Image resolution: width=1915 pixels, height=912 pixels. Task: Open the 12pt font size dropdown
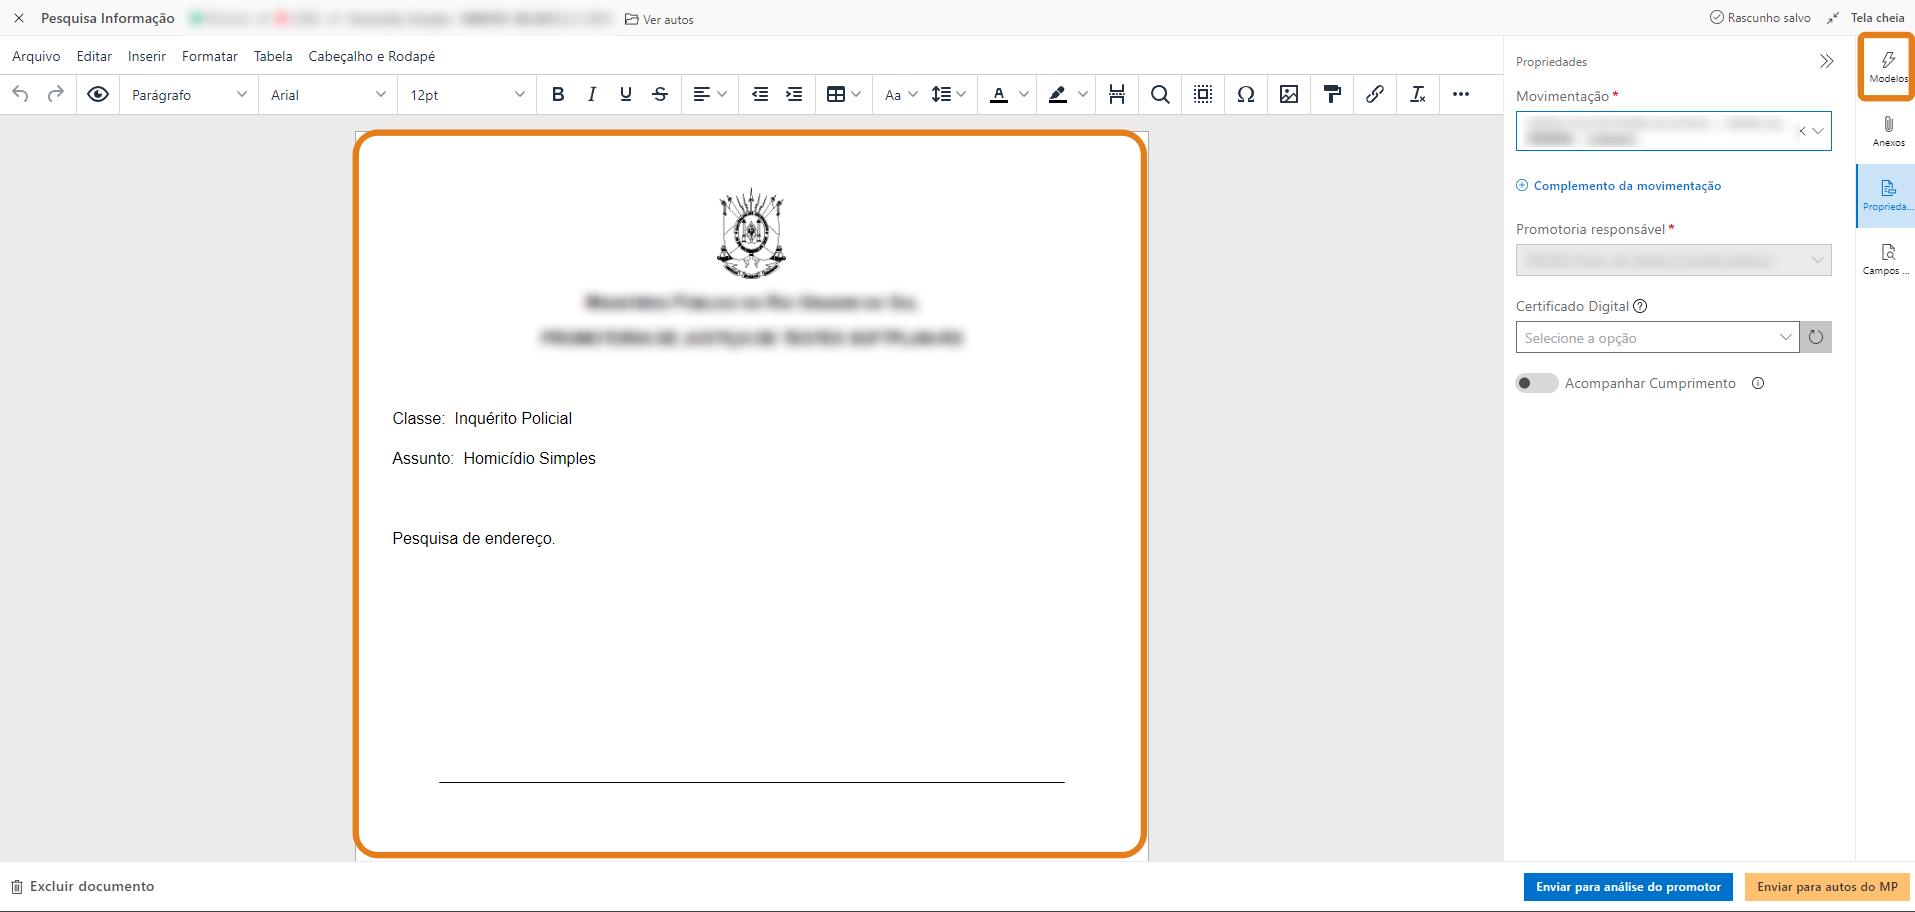(466, 95)
